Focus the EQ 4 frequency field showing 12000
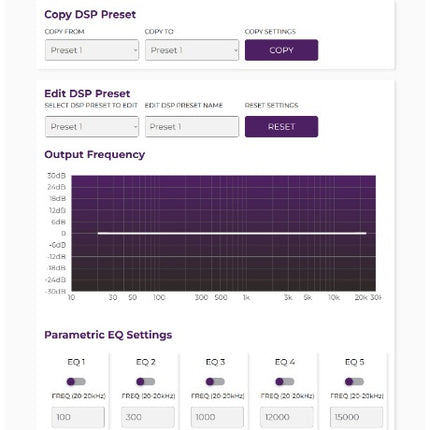 (287, 417)
